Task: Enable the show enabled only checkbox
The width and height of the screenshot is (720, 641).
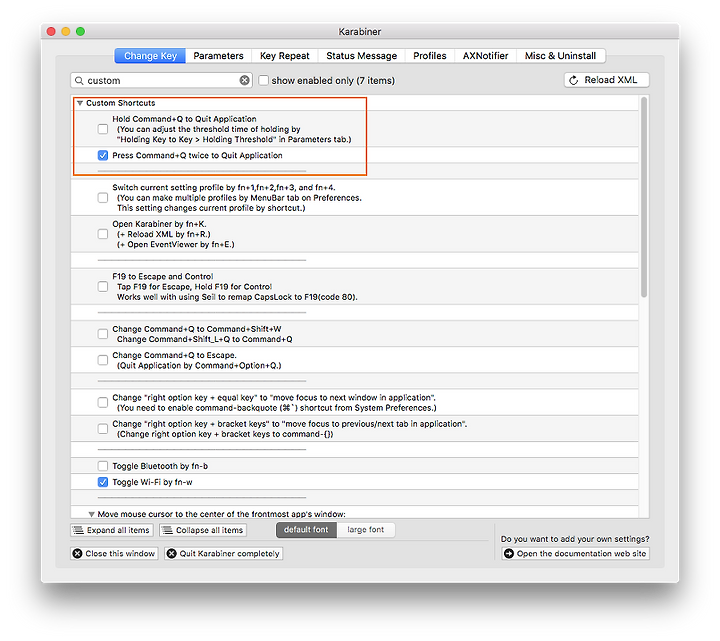Action: (x=264, y=80)
